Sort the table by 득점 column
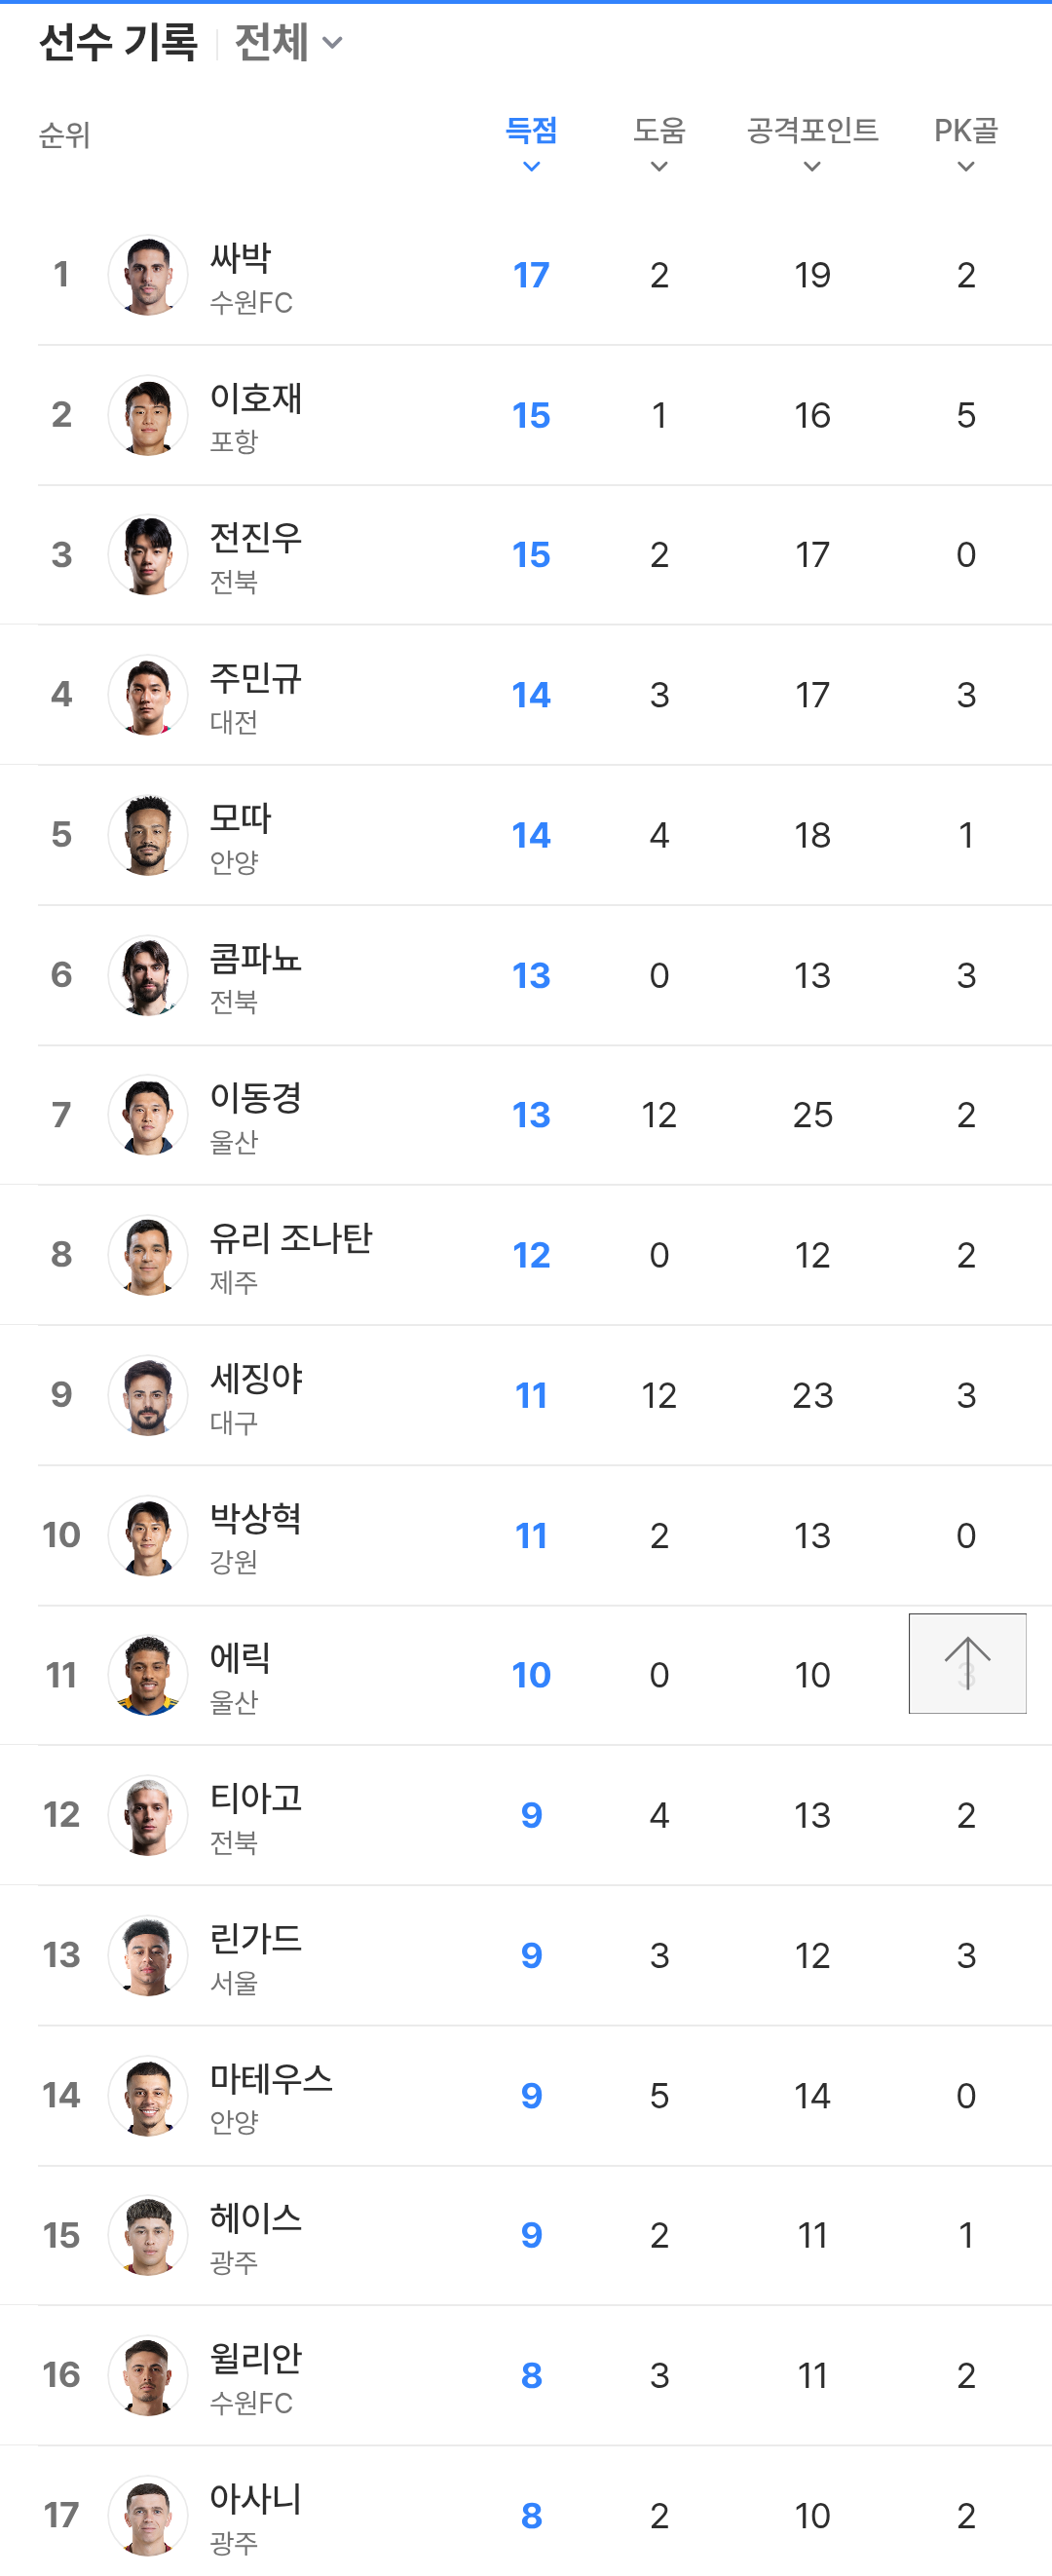Screen dimensions: 1052x2576 (531, 142)
